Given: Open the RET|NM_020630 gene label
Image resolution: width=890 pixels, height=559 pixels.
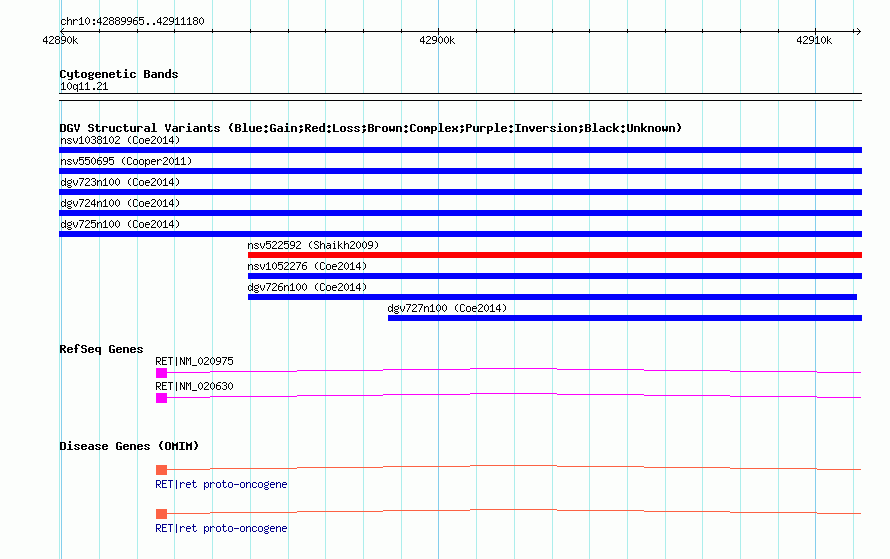Looking at the screenshot, I should pos(194,386).
